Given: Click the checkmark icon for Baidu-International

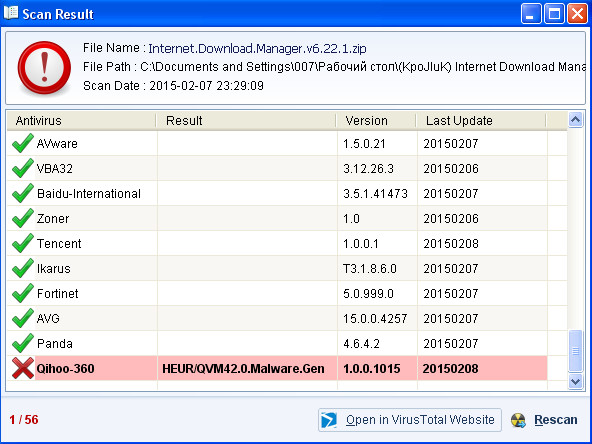Looking at the screenshot, I should (x=23, y=193).
